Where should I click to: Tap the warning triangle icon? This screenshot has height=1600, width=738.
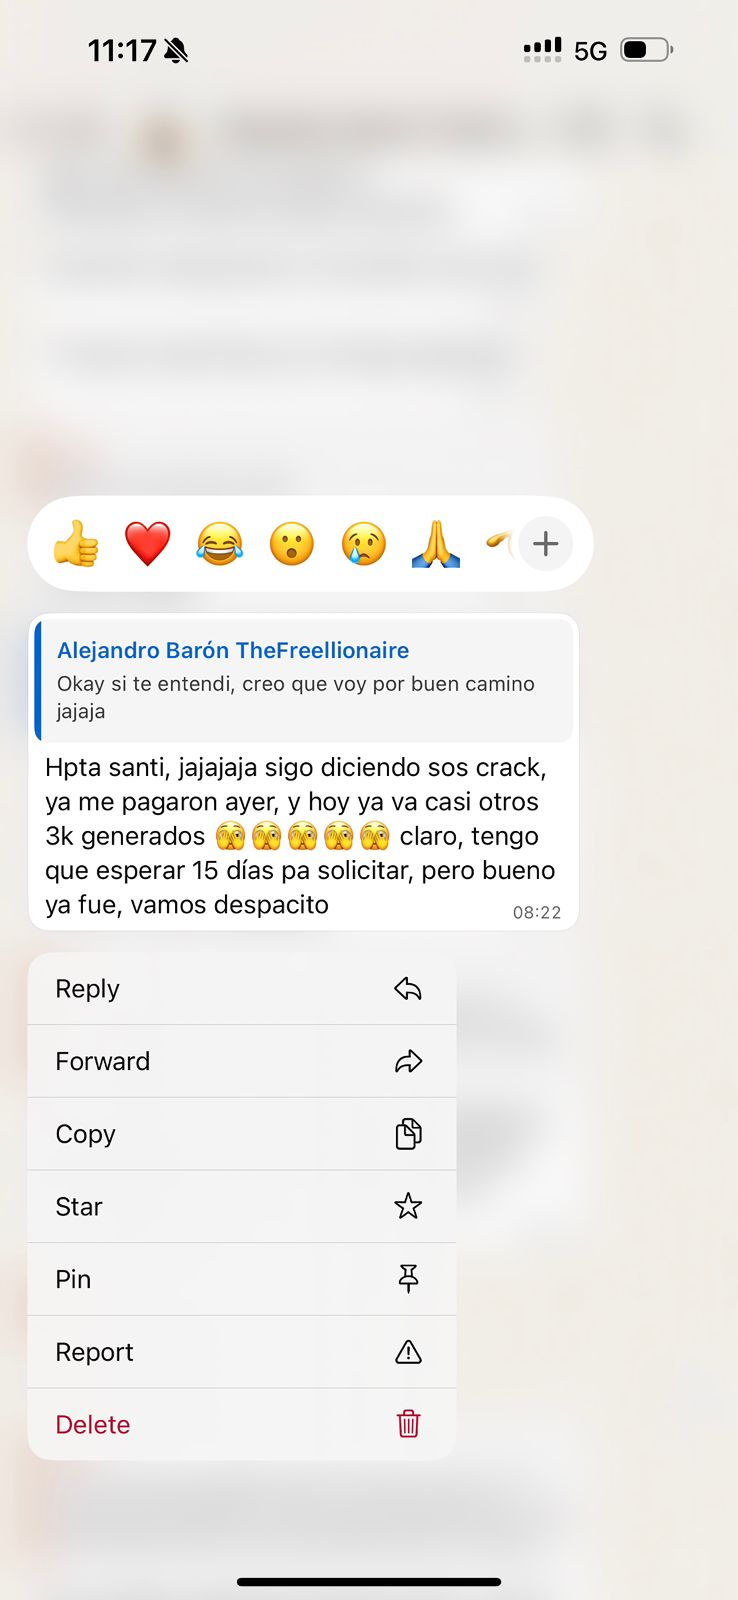[408, 1352]
